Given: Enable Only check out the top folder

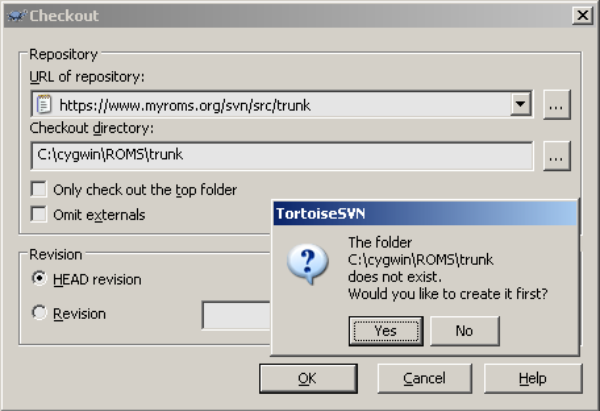Looking at the screenshot, I should [x=39, y=189].
